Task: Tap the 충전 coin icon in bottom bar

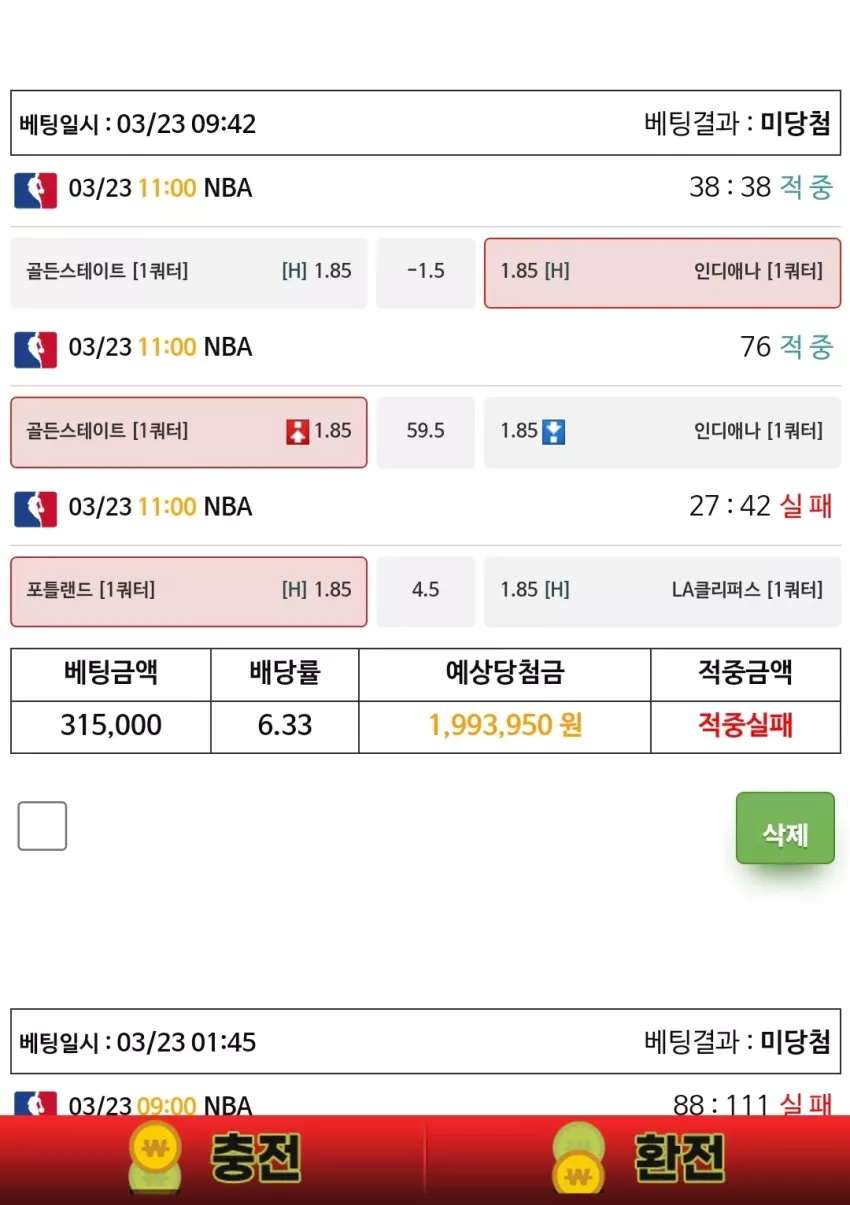Action: pyautogui.click(x=156, y=1157)
